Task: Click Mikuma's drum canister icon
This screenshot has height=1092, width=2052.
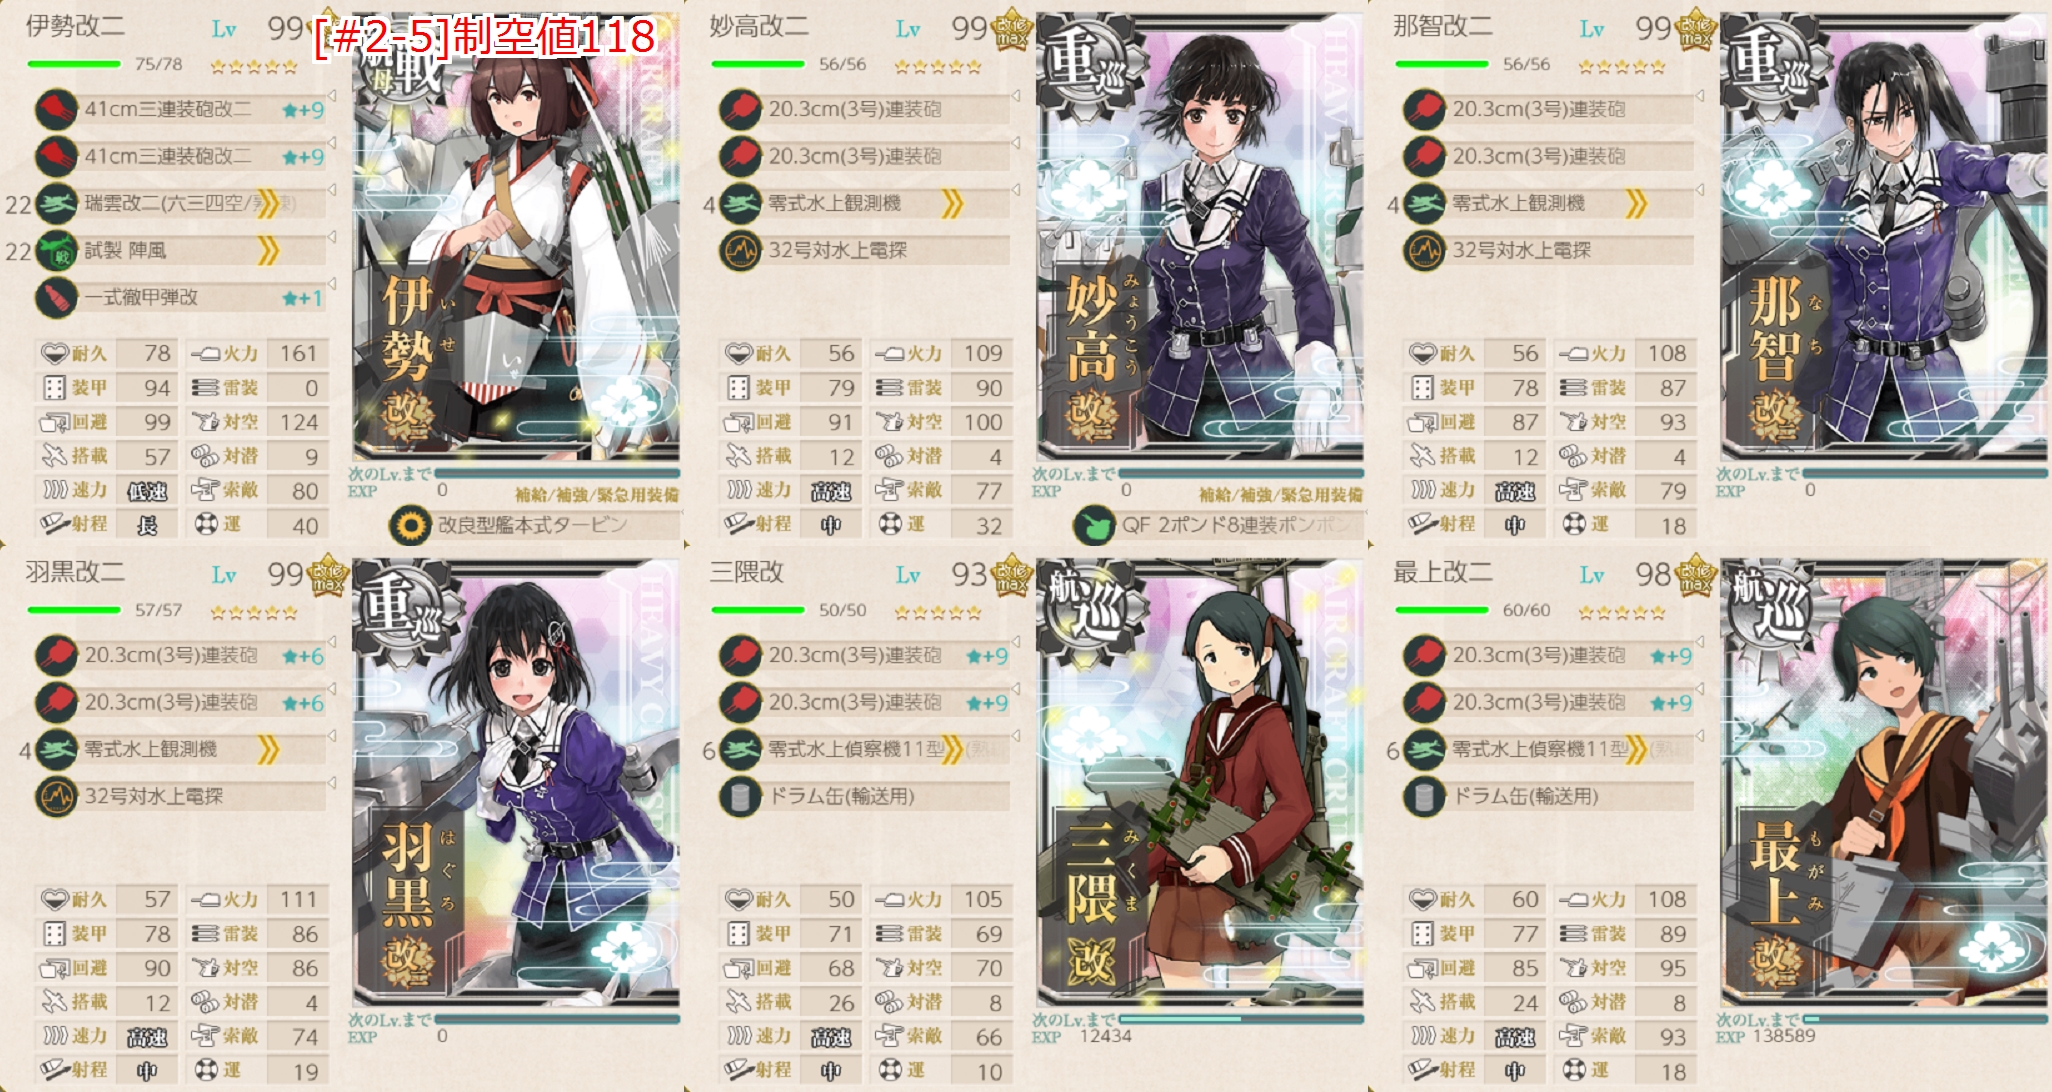Action: (x=740, y=797)
